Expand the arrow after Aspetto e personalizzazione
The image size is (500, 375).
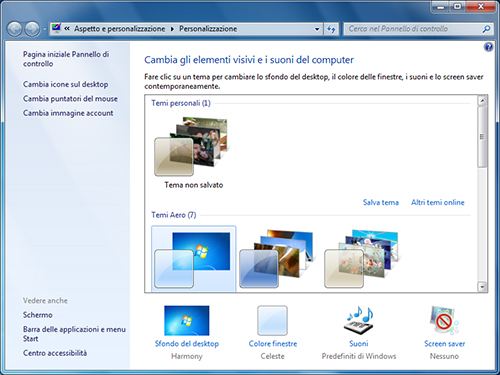point(172,29)
